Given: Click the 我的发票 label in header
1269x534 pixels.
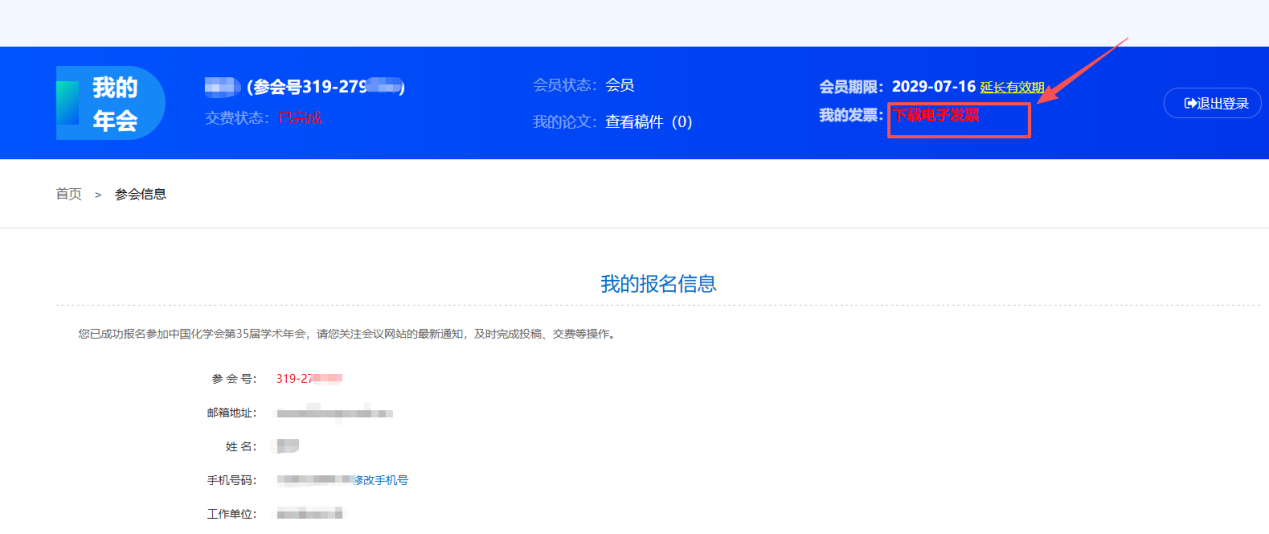Looking at the screenshot, I should (850, 116).
